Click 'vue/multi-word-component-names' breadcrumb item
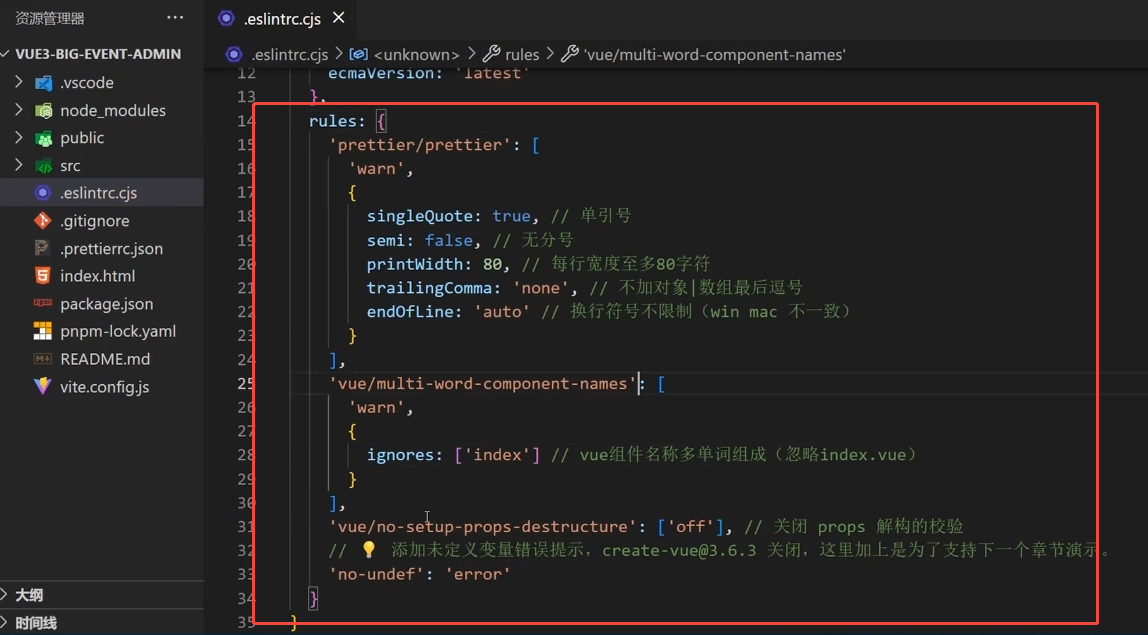This screenshot has width=1148, height=635. point(714,54)
